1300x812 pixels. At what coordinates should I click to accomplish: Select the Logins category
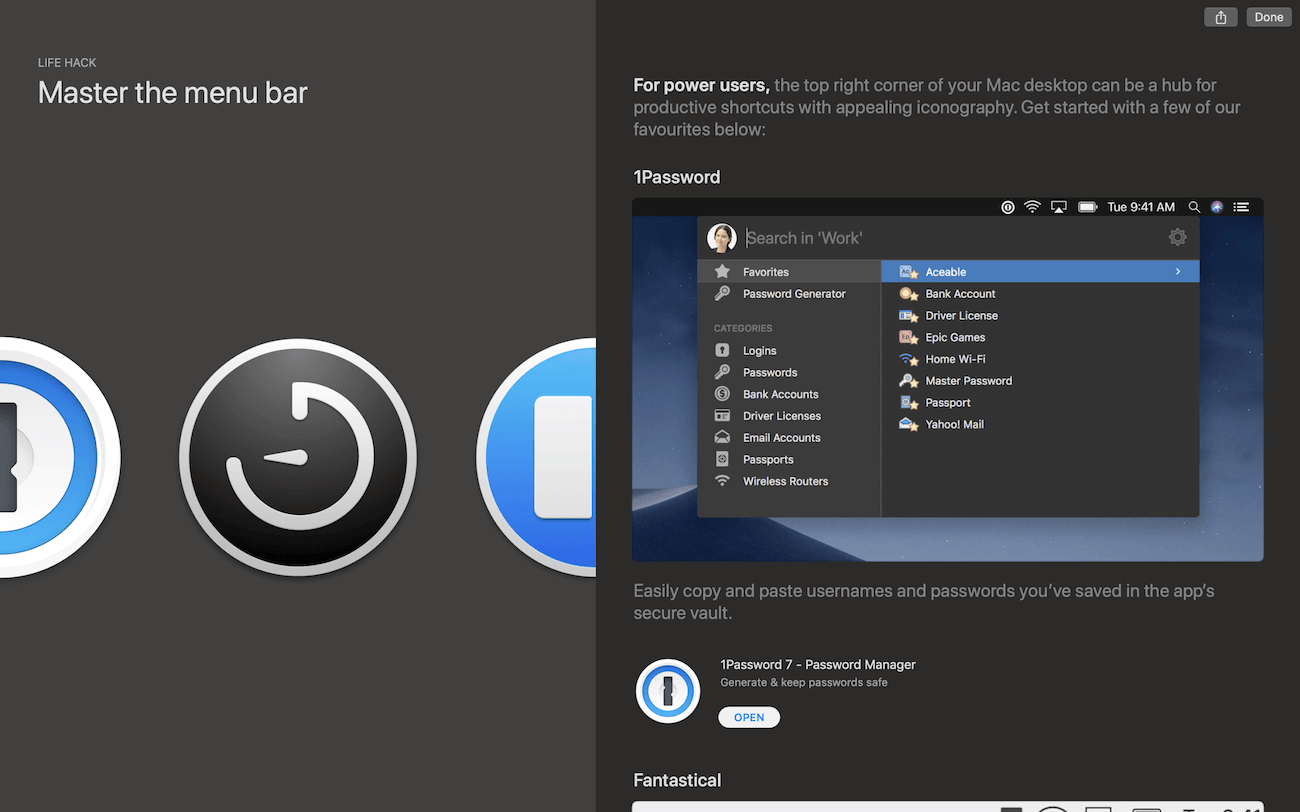tap(760, 350)
